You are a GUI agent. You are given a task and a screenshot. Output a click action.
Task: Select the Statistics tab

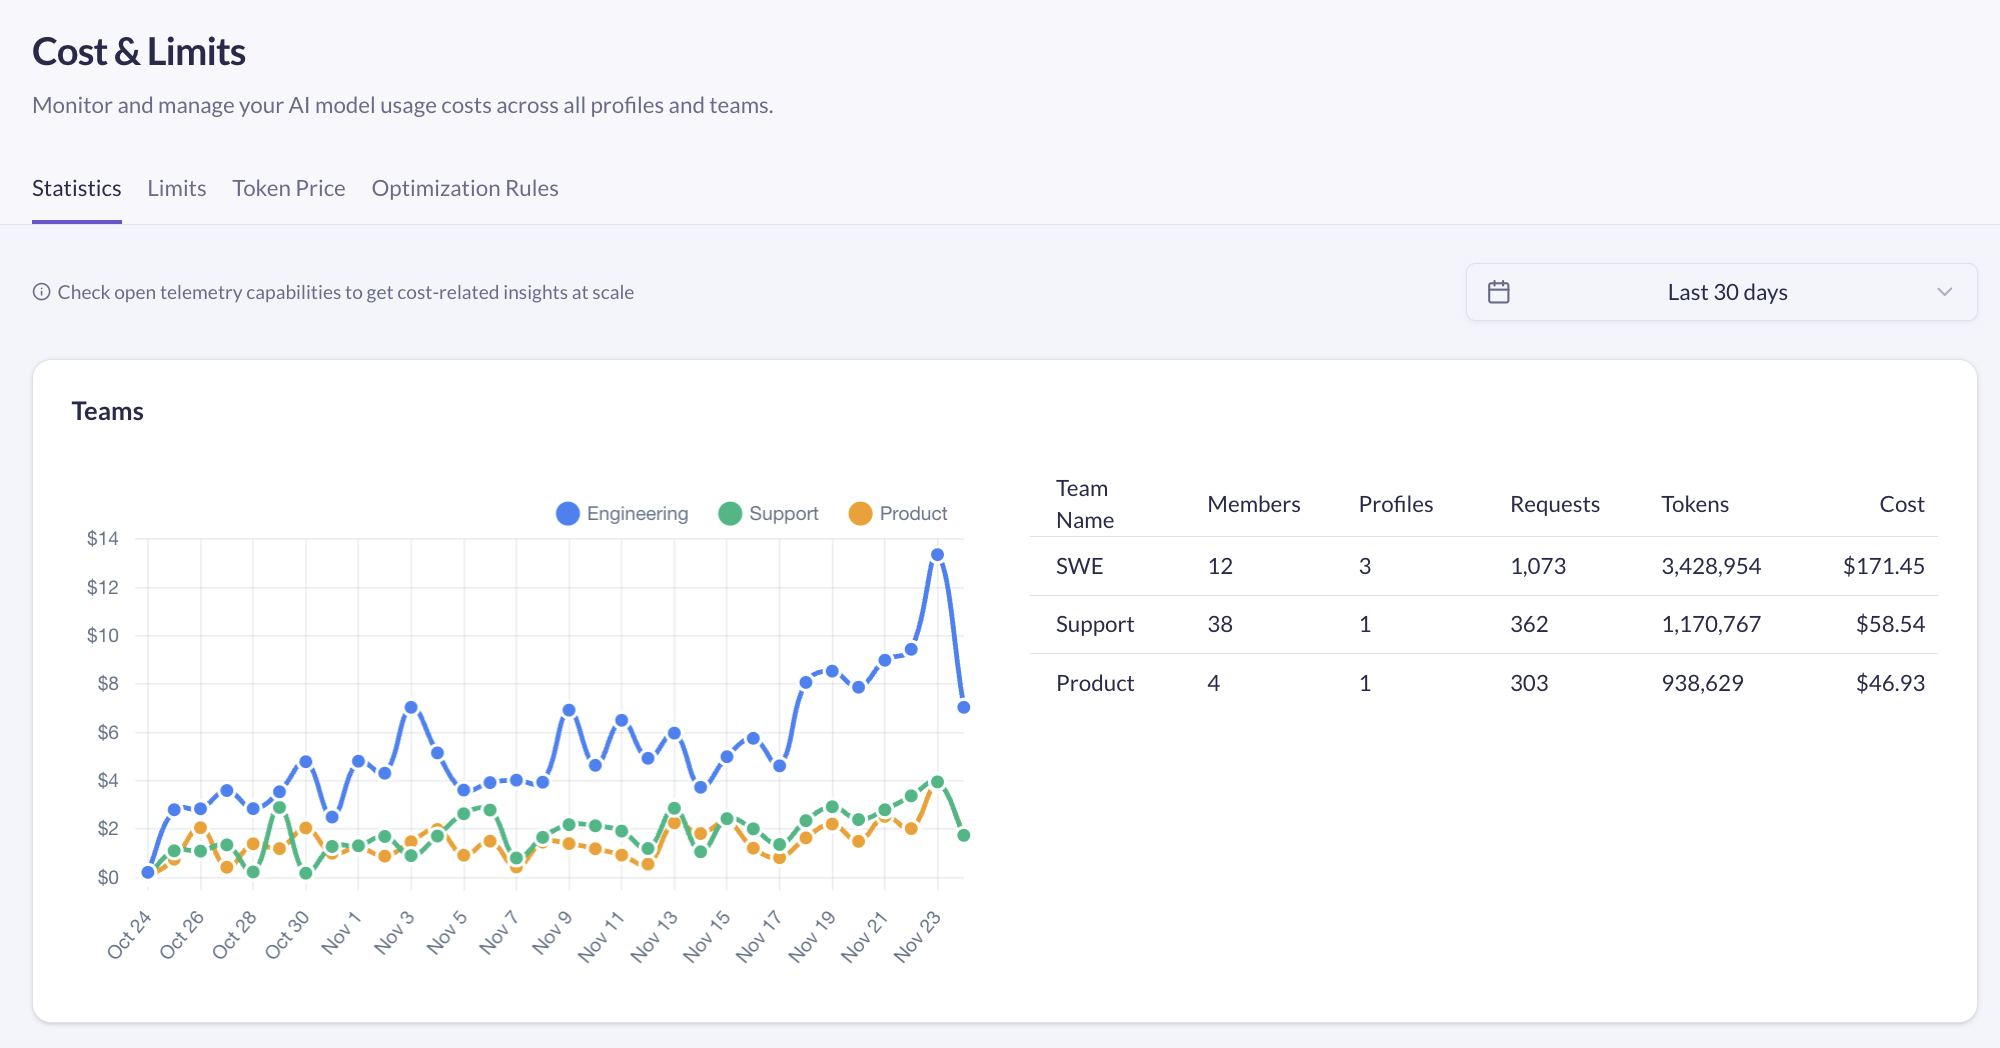click(x=76, y=188)
